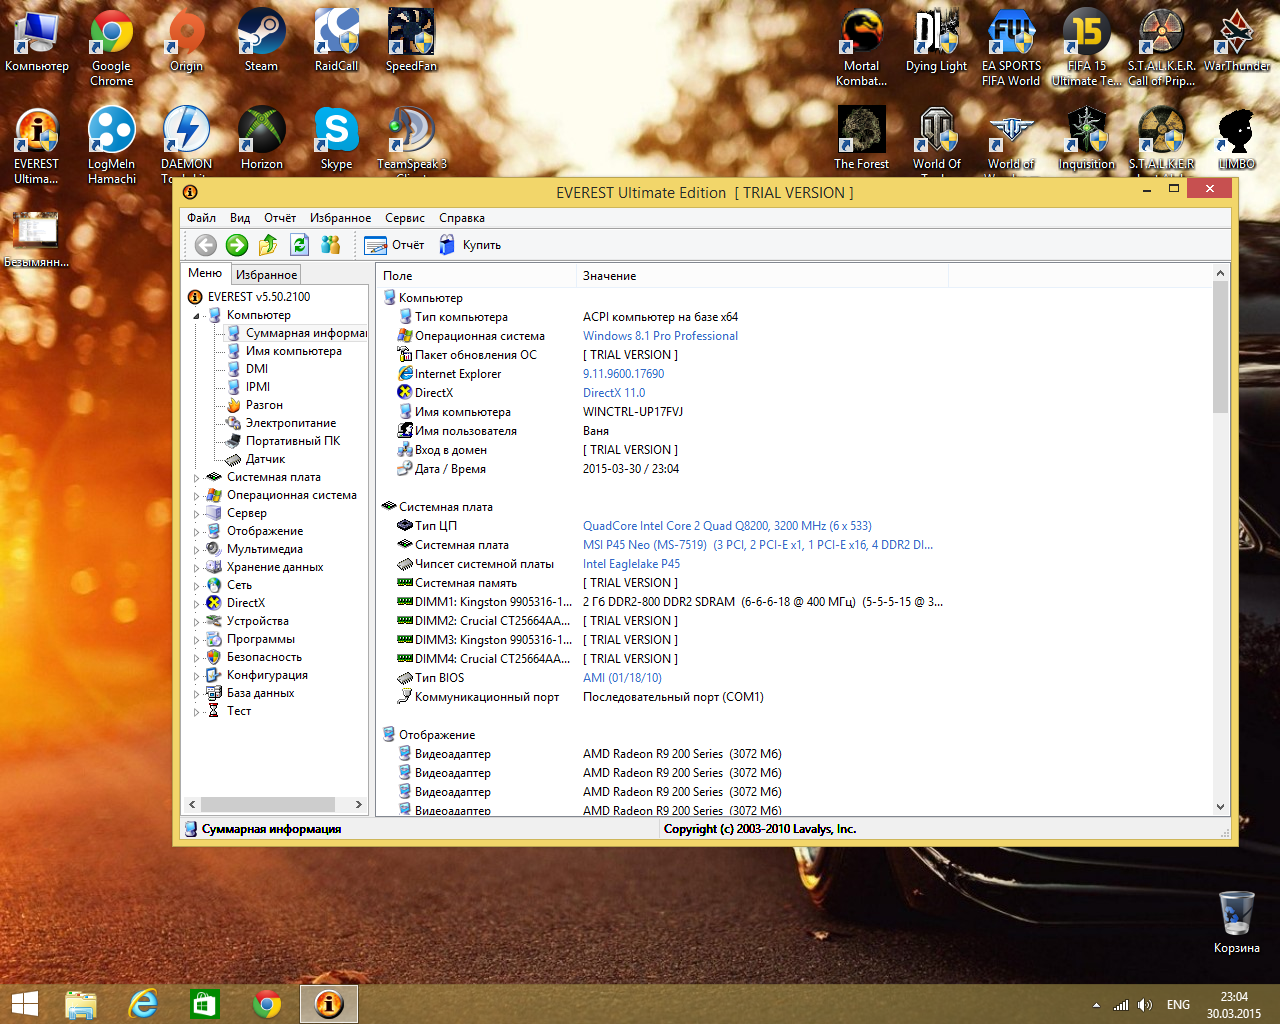This screenshot has width=1280, height=1024.
Task: Select the База данных tree item
Action: [251, 693]
